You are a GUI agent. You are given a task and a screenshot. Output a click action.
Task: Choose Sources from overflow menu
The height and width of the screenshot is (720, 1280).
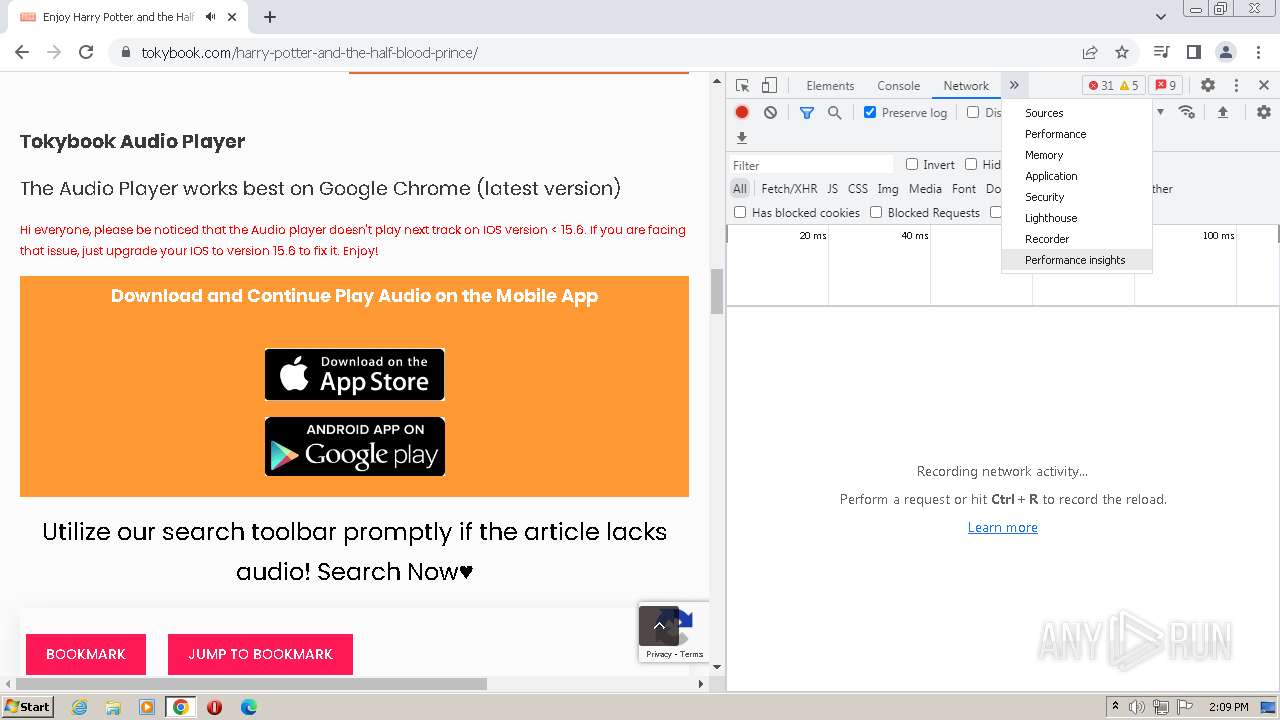pos(1077,113)
